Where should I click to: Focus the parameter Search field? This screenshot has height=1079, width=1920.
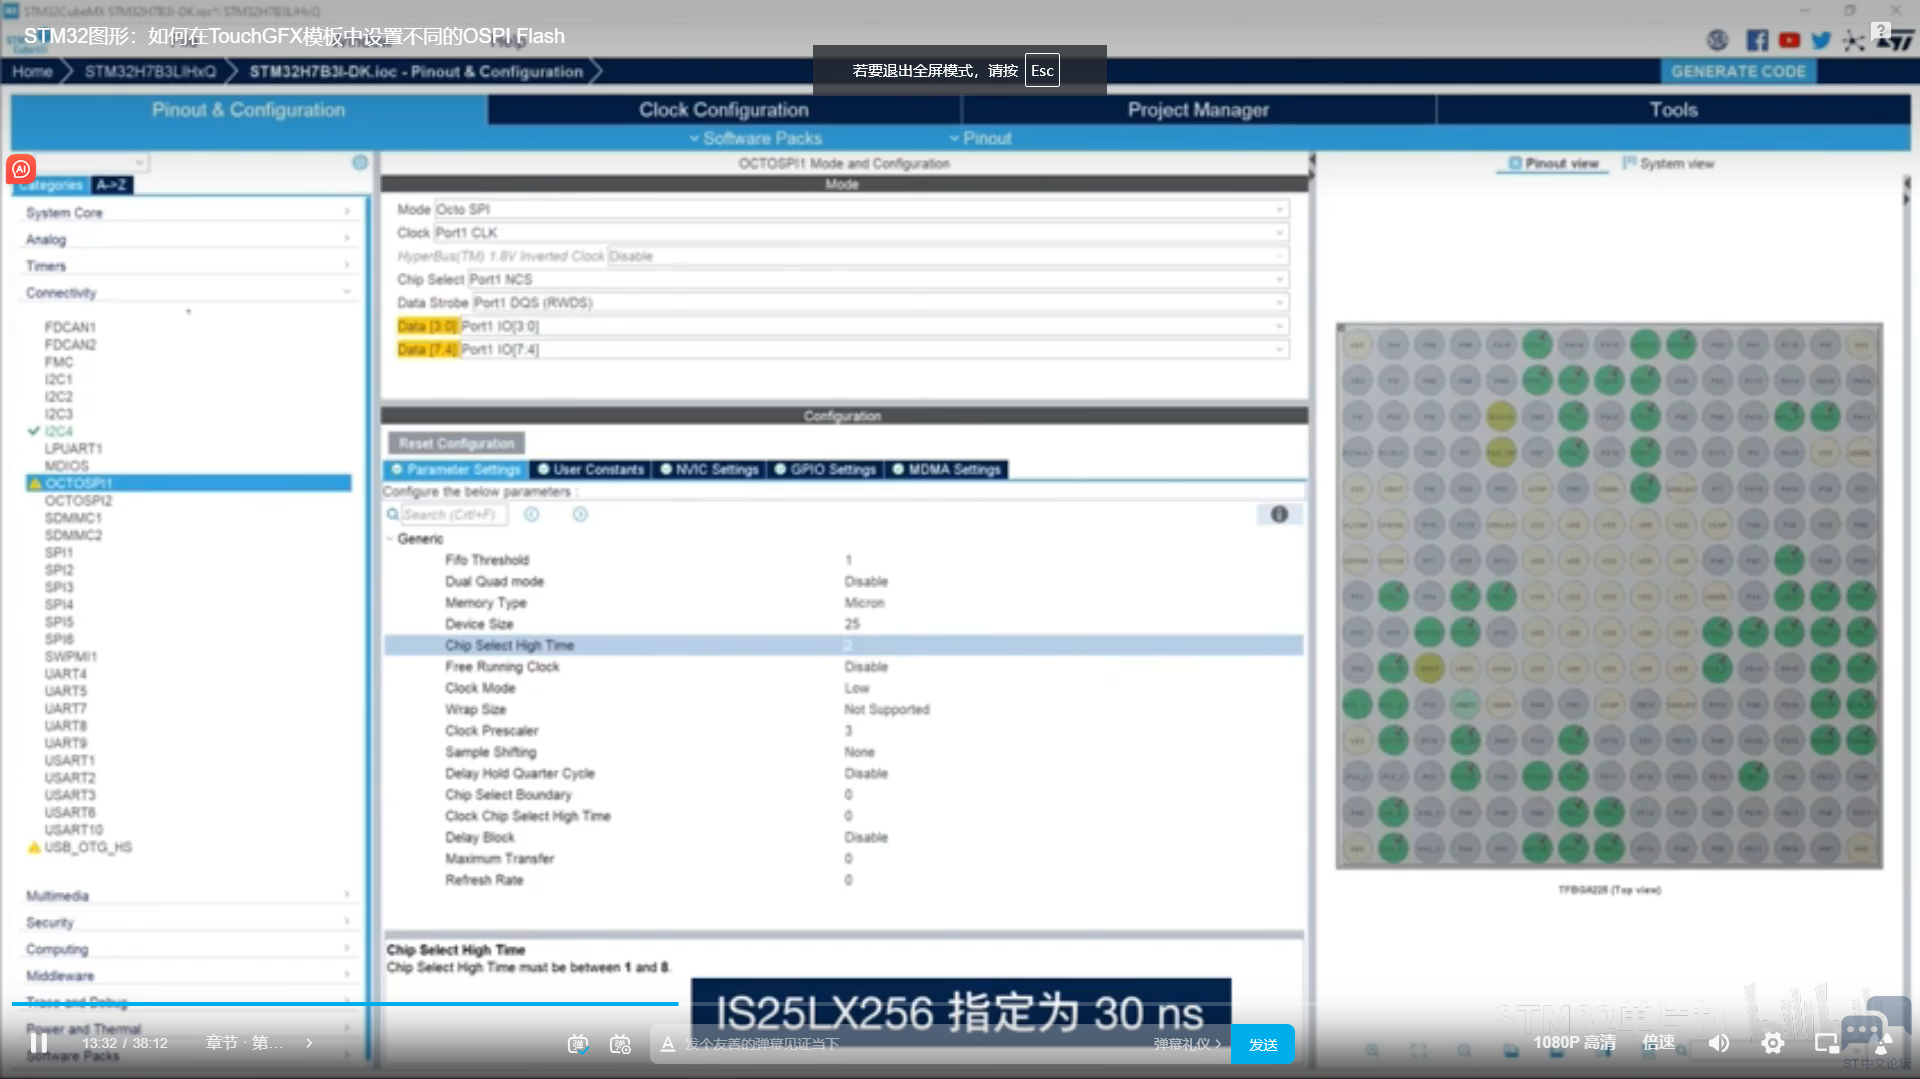tap(454, 514)
